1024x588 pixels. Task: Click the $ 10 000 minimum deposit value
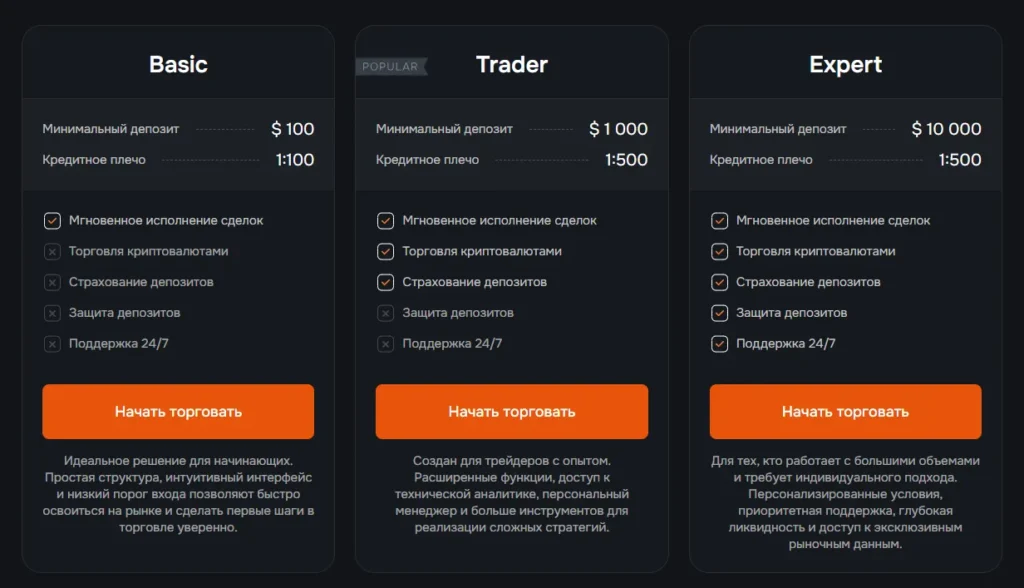(946, 129)
